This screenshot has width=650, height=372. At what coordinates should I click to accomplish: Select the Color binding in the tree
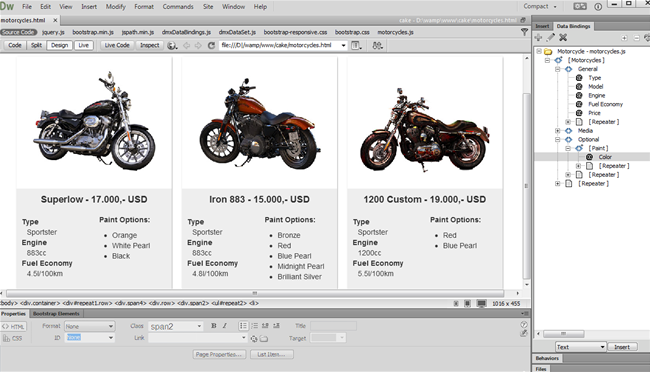[x=605, y=157]
